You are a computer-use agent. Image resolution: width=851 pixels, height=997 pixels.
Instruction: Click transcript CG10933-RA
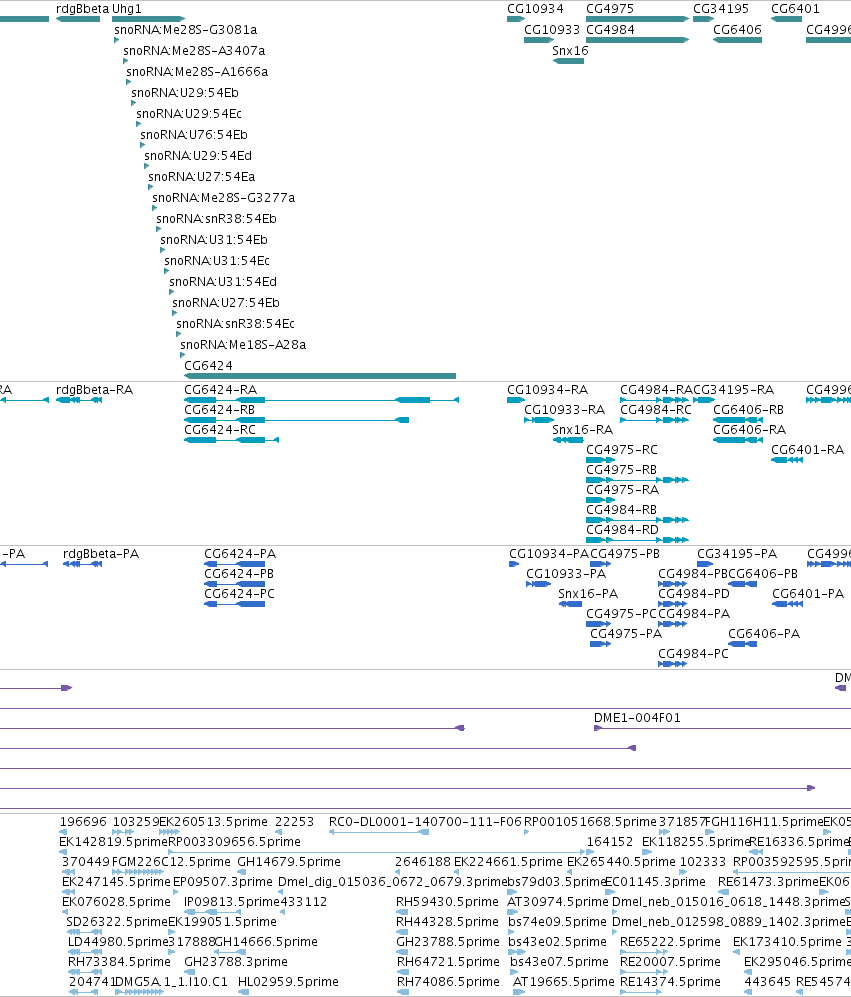coord(539,420)
